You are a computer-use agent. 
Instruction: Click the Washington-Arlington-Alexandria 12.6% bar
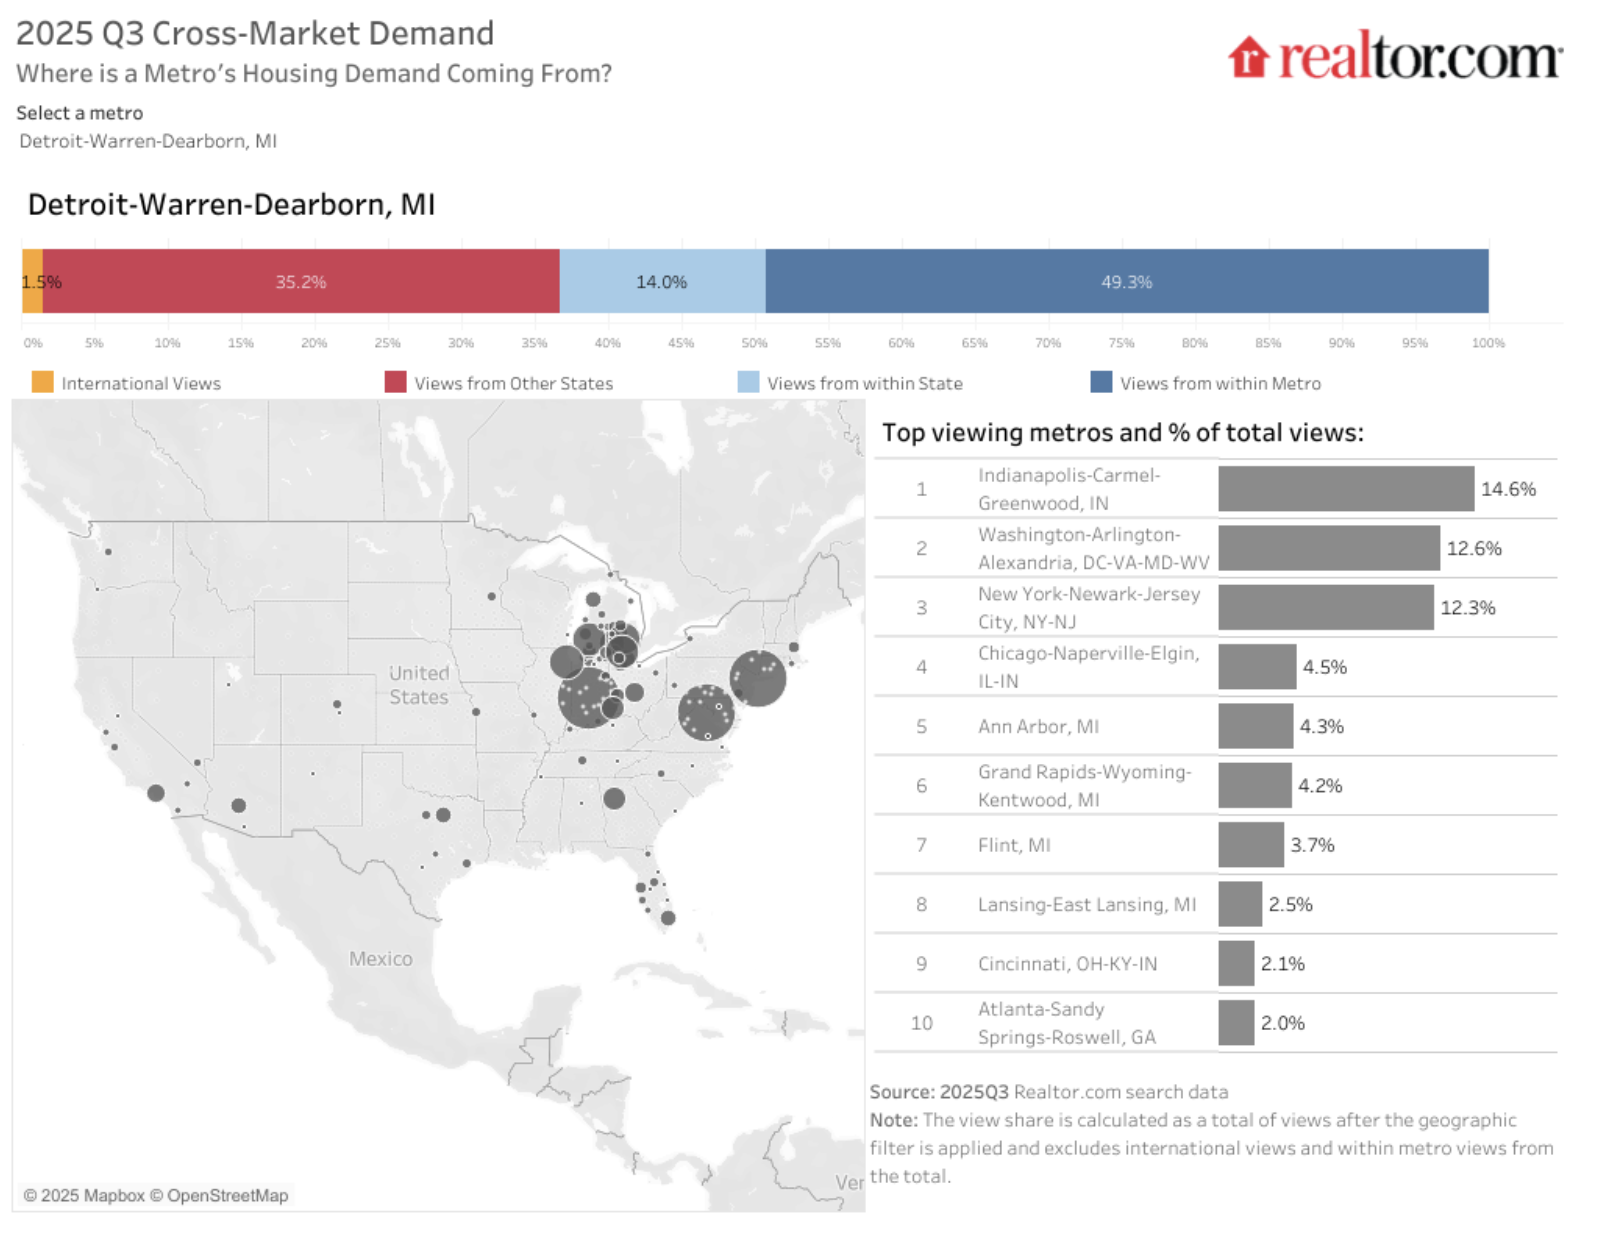[x=1328, y=548]
